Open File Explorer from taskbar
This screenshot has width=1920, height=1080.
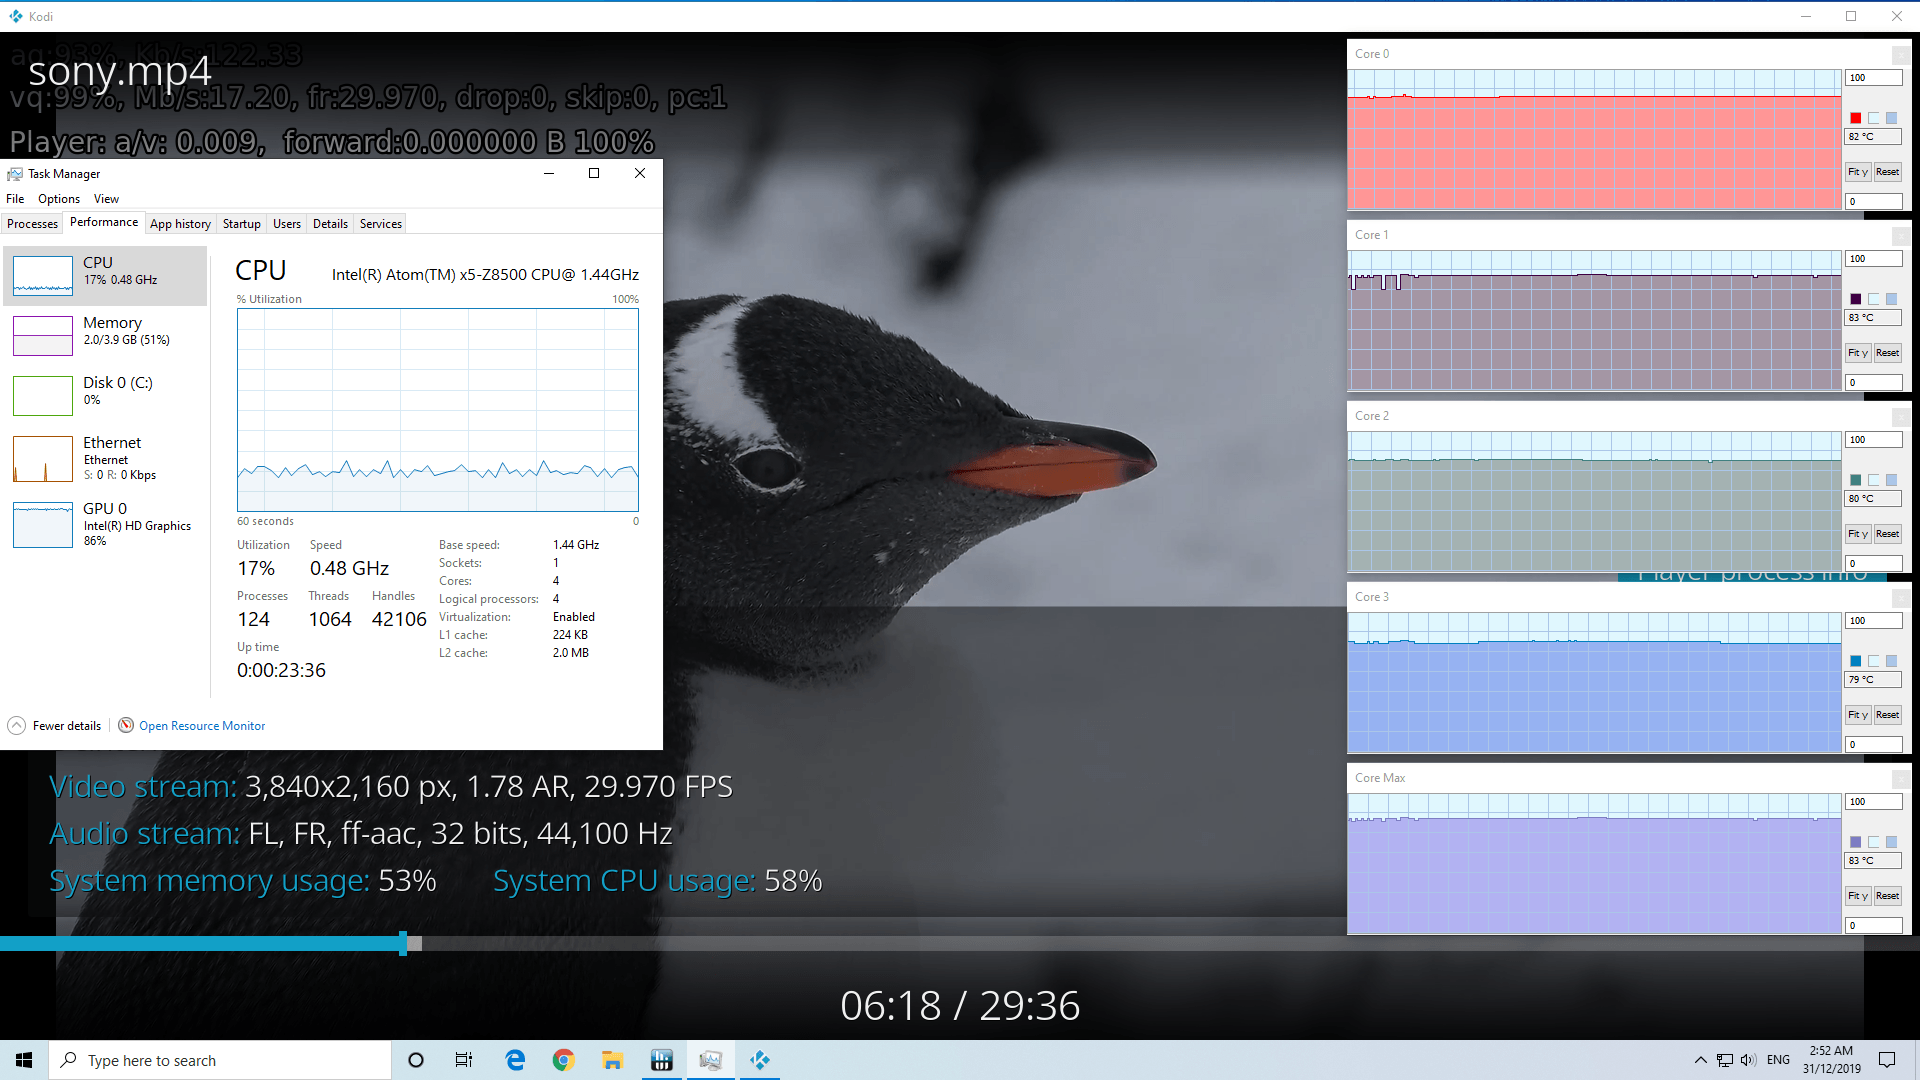(x=612, y=1060)
